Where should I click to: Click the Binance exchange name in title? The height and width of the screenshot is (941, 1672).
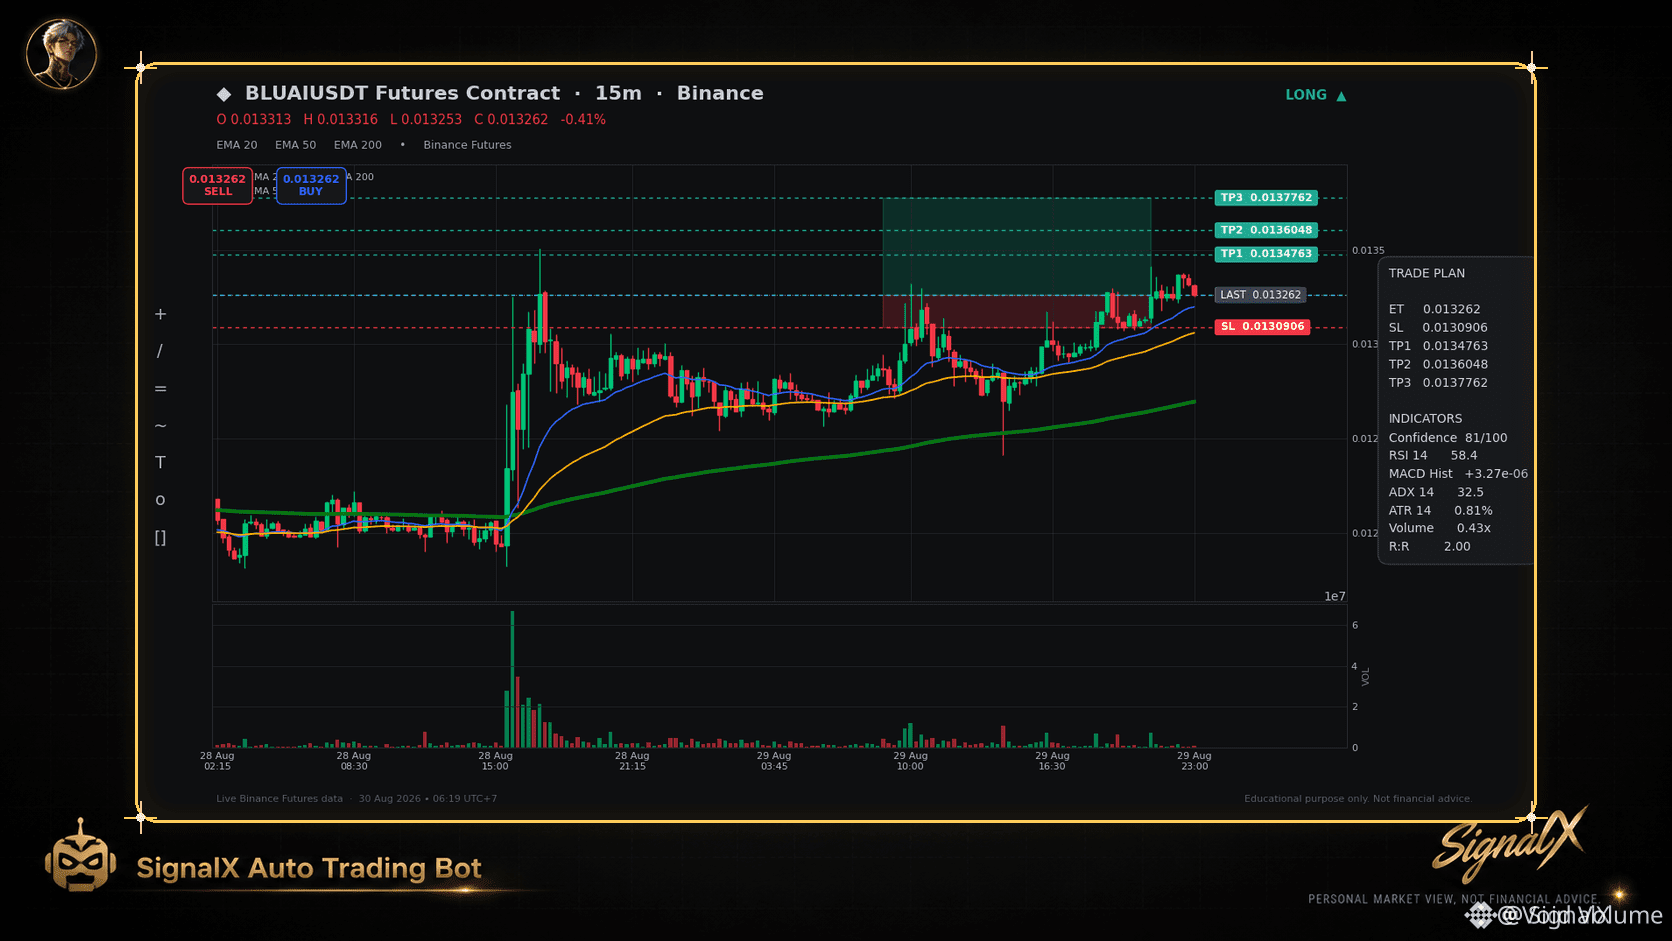[x=720, y=93]
